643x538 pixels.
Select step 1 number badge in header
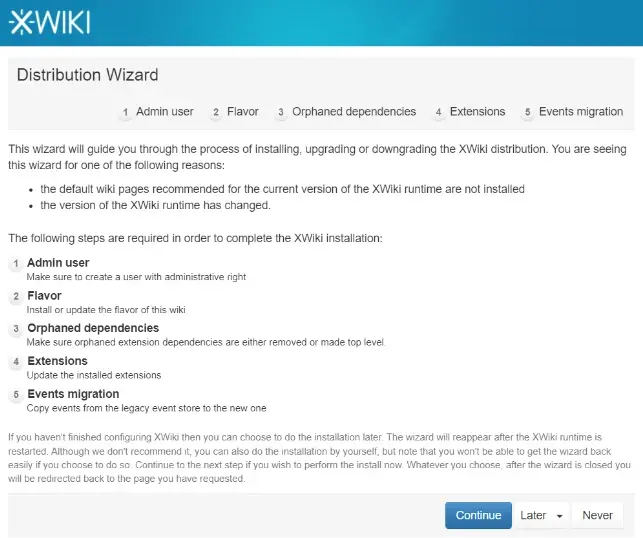(125, 112)
